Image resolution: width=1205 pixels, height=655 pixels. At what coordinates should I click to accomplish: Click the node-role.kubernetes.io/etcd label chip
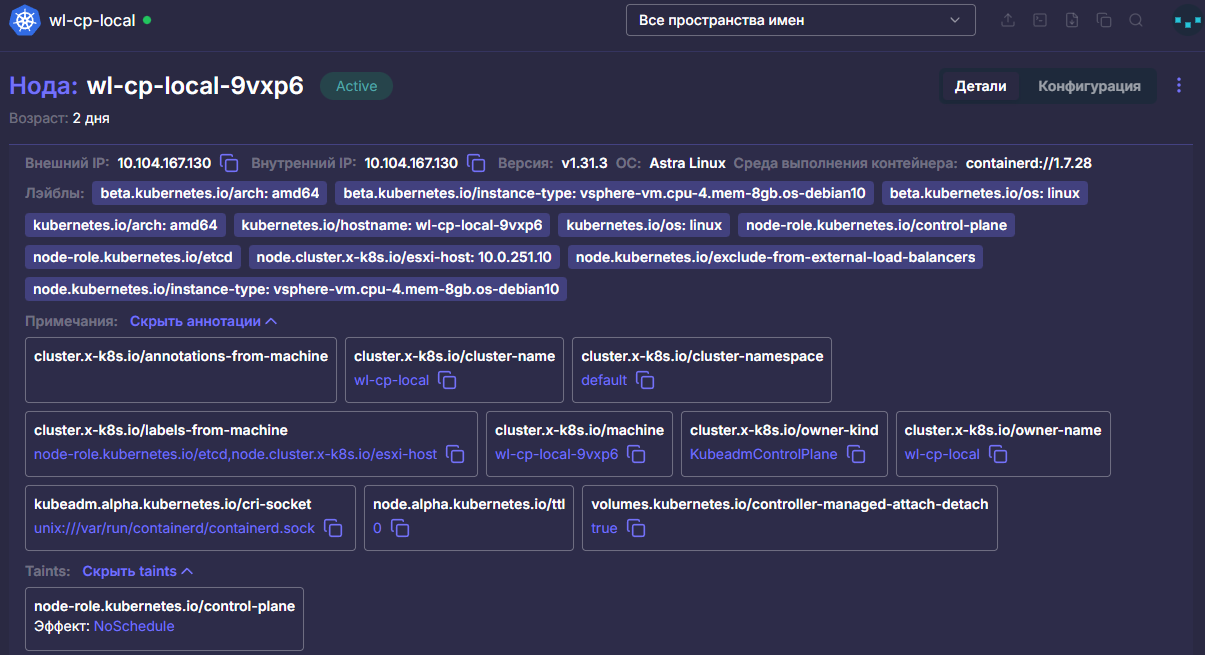(133, 257)
